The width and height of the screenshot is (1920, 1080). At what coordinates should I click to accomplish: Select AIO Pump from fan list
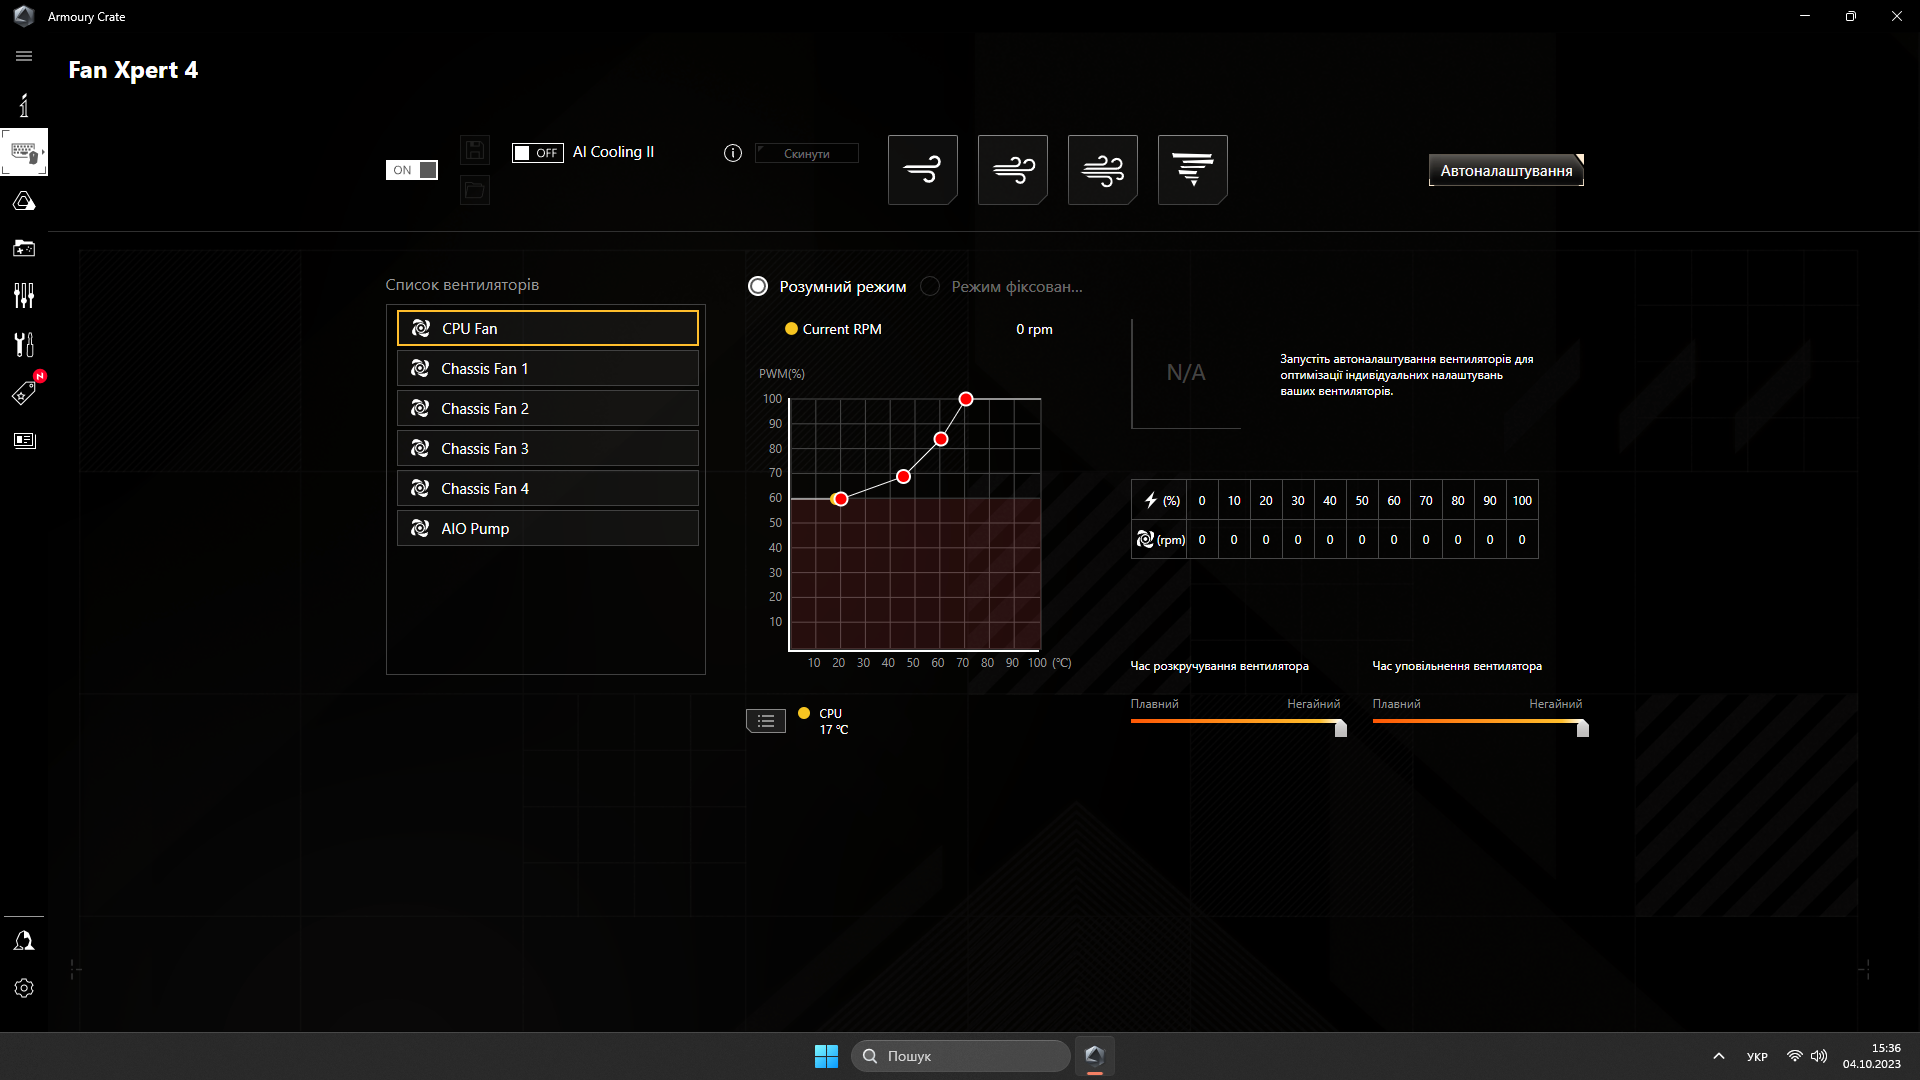547,527
